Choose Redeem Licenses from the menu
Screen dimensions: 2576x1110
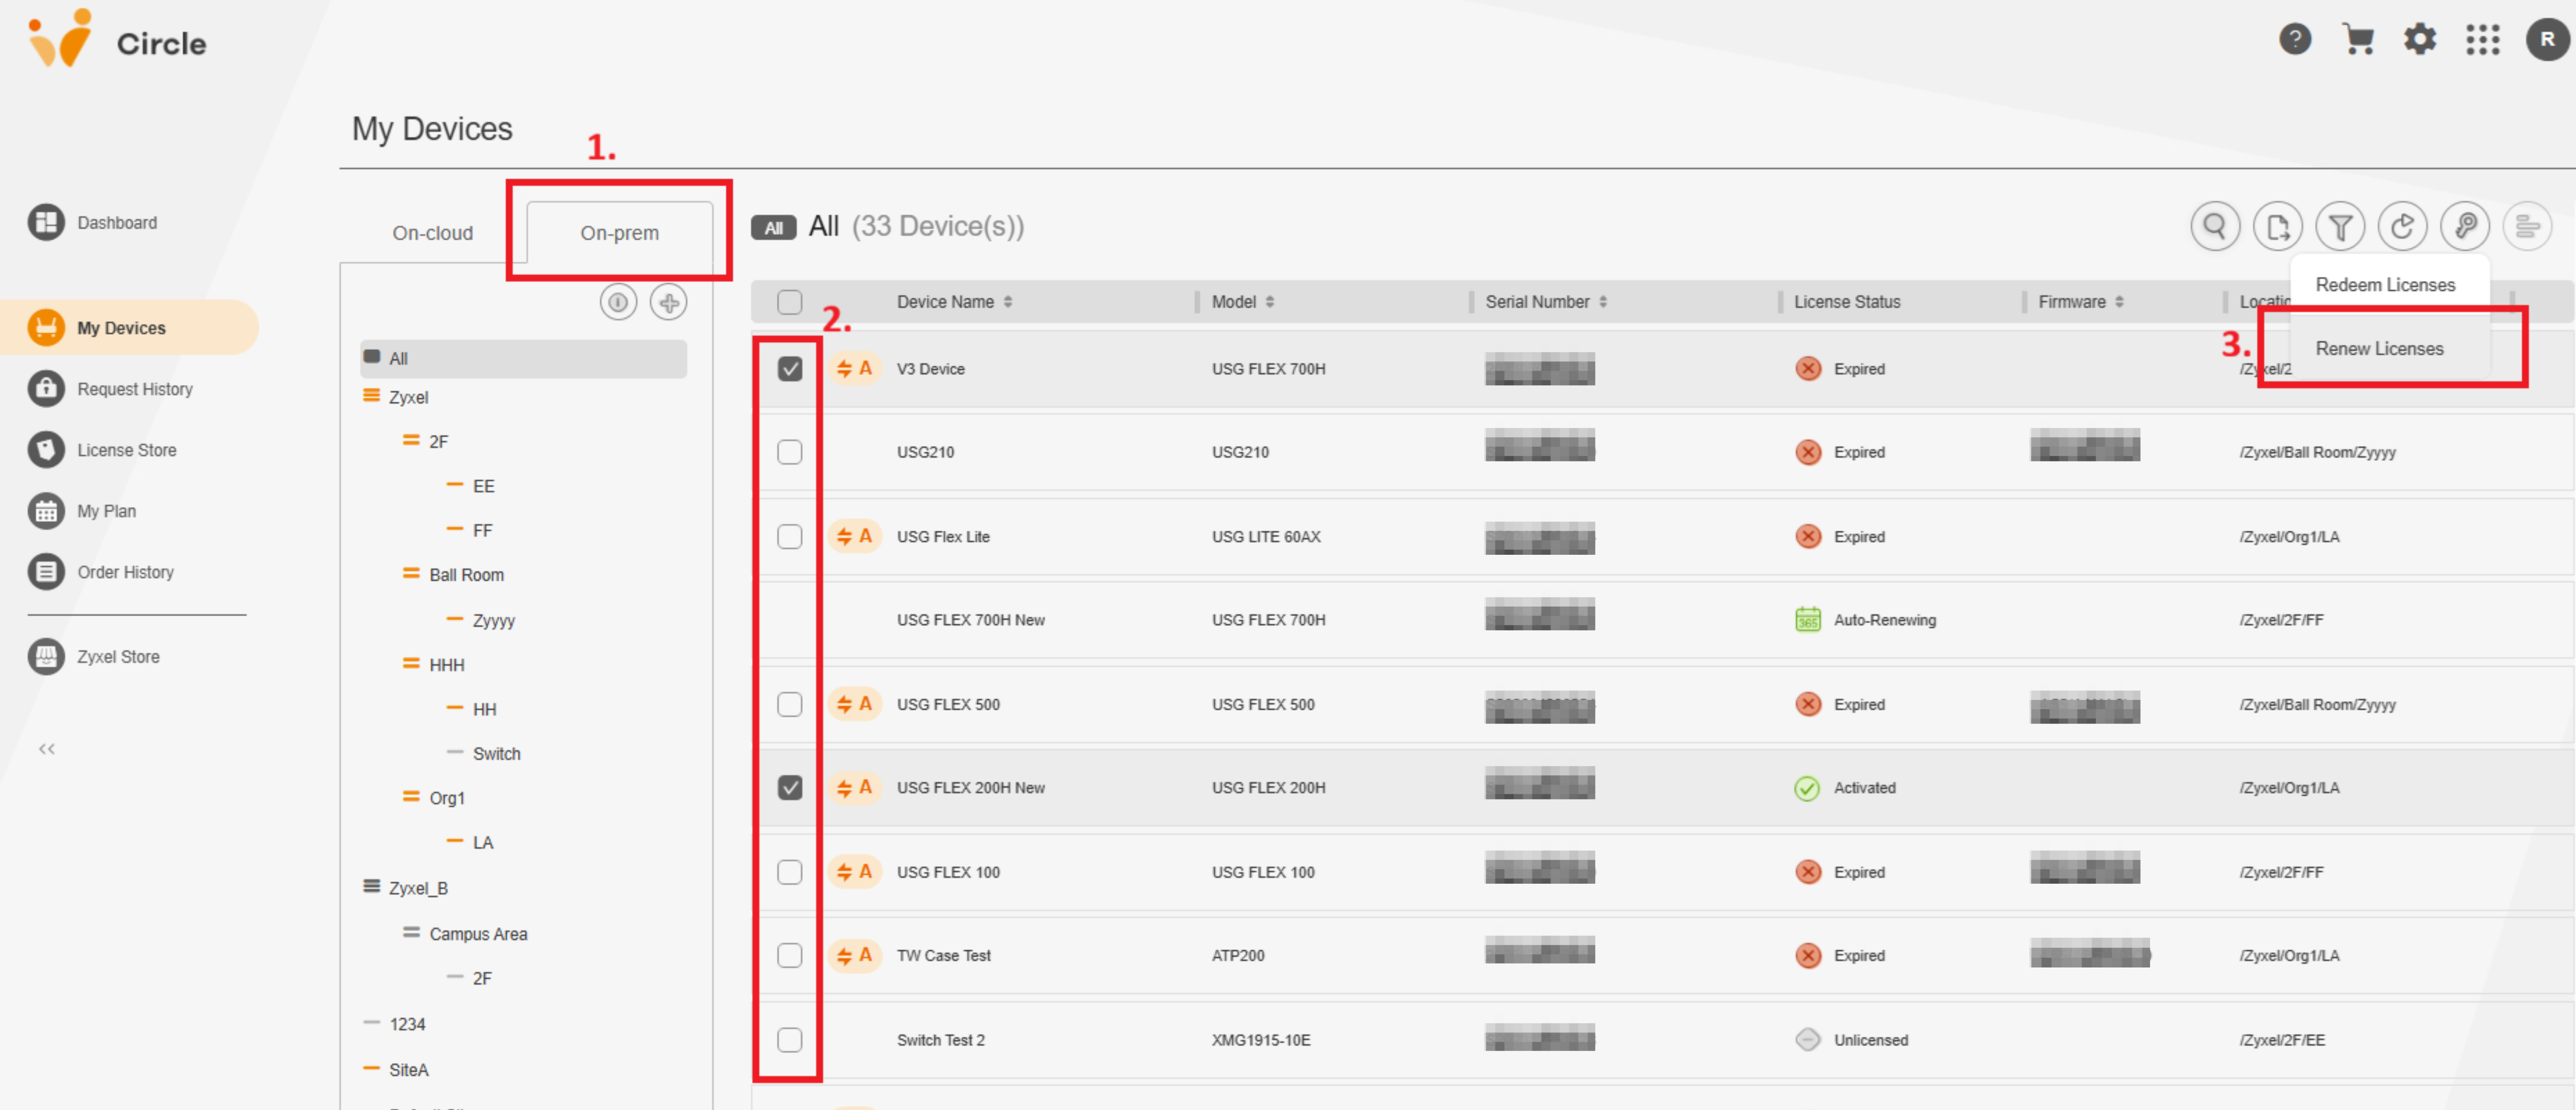pyautogui.click(x=2385, y=285)
